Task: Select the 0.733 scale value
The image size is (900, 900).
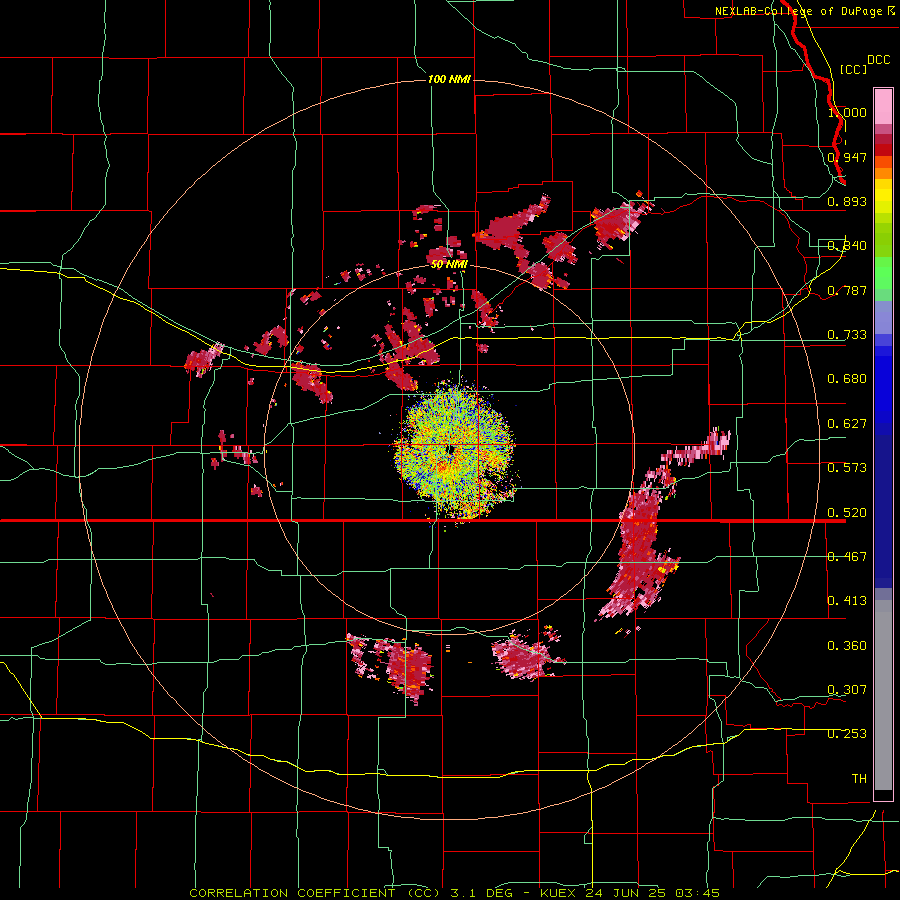Action: click(847, 335)
